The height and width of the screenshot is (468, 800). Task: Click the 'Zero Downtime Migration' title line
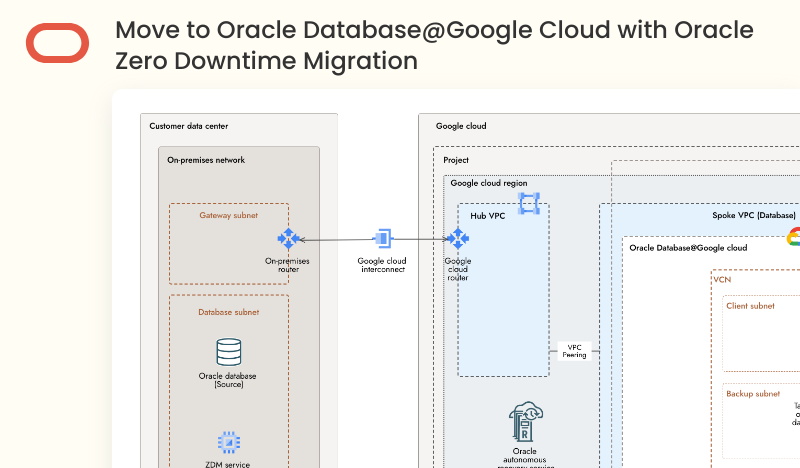[x=266, y=61]
